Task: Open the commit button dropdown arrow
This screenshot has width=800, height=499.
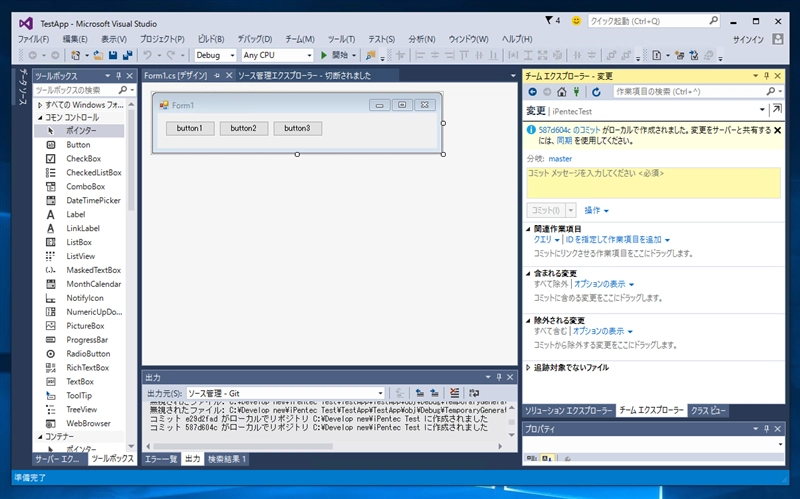Action: point(571,210)
